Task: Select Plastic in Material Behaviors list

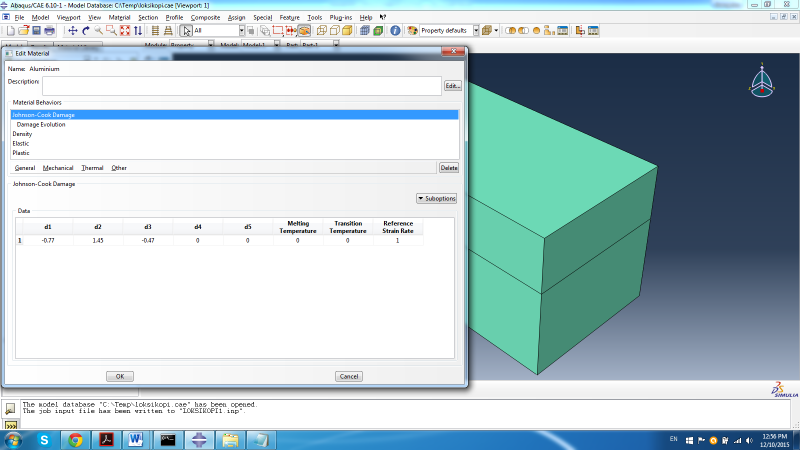Action: coord(235,153)
